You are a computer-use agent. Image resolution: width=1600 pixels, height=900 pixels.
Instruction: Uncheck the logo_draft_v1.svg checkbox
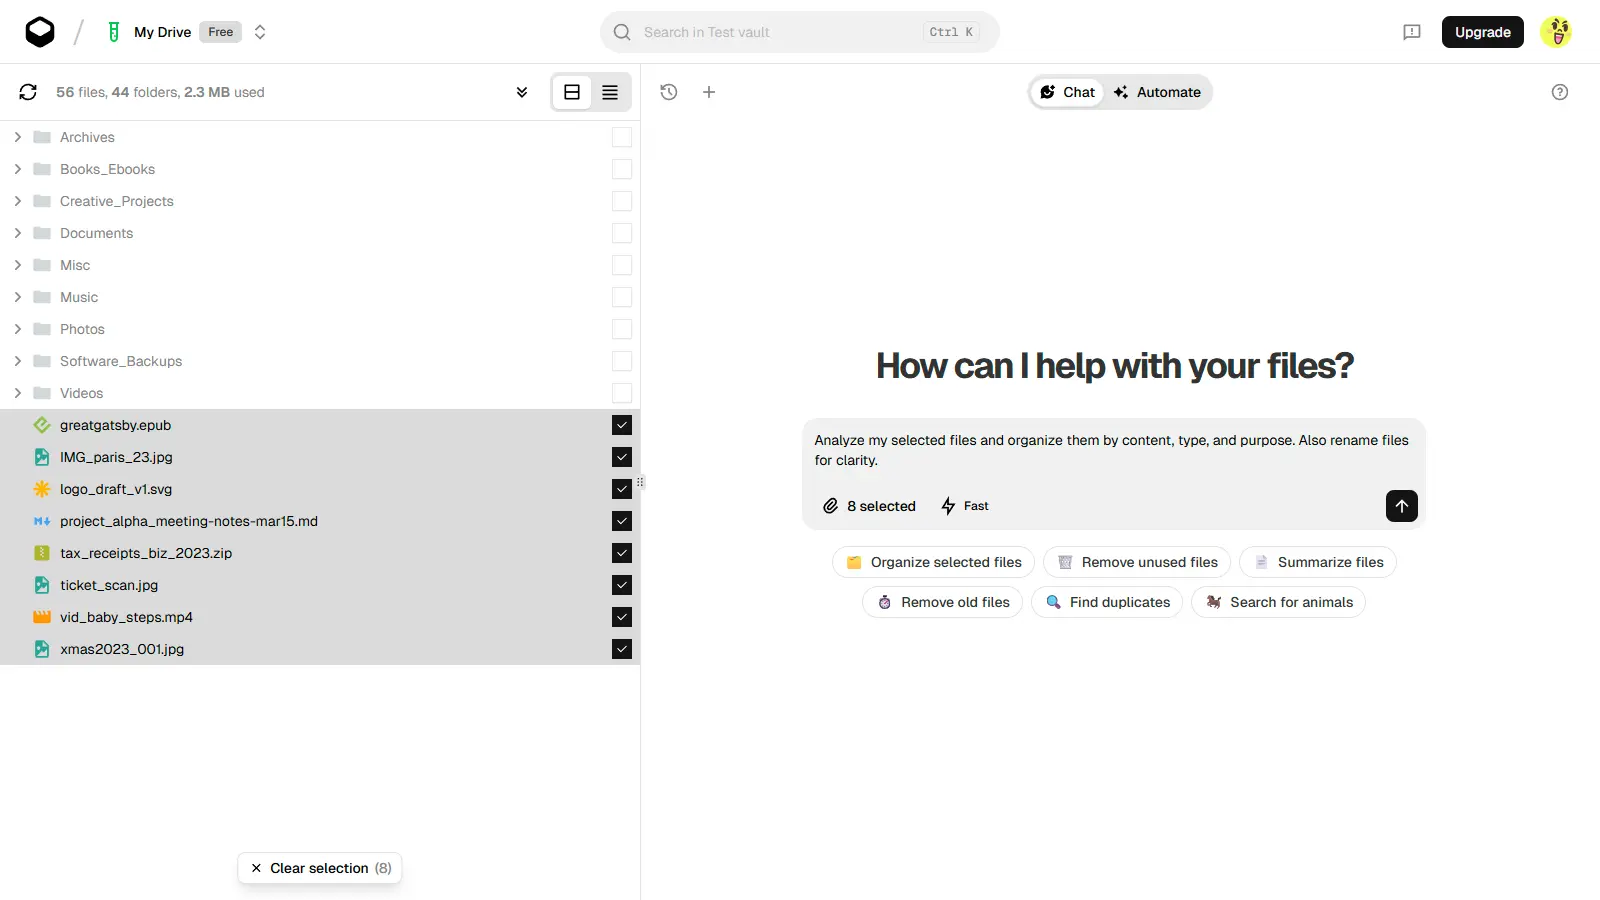pos(622,489)
